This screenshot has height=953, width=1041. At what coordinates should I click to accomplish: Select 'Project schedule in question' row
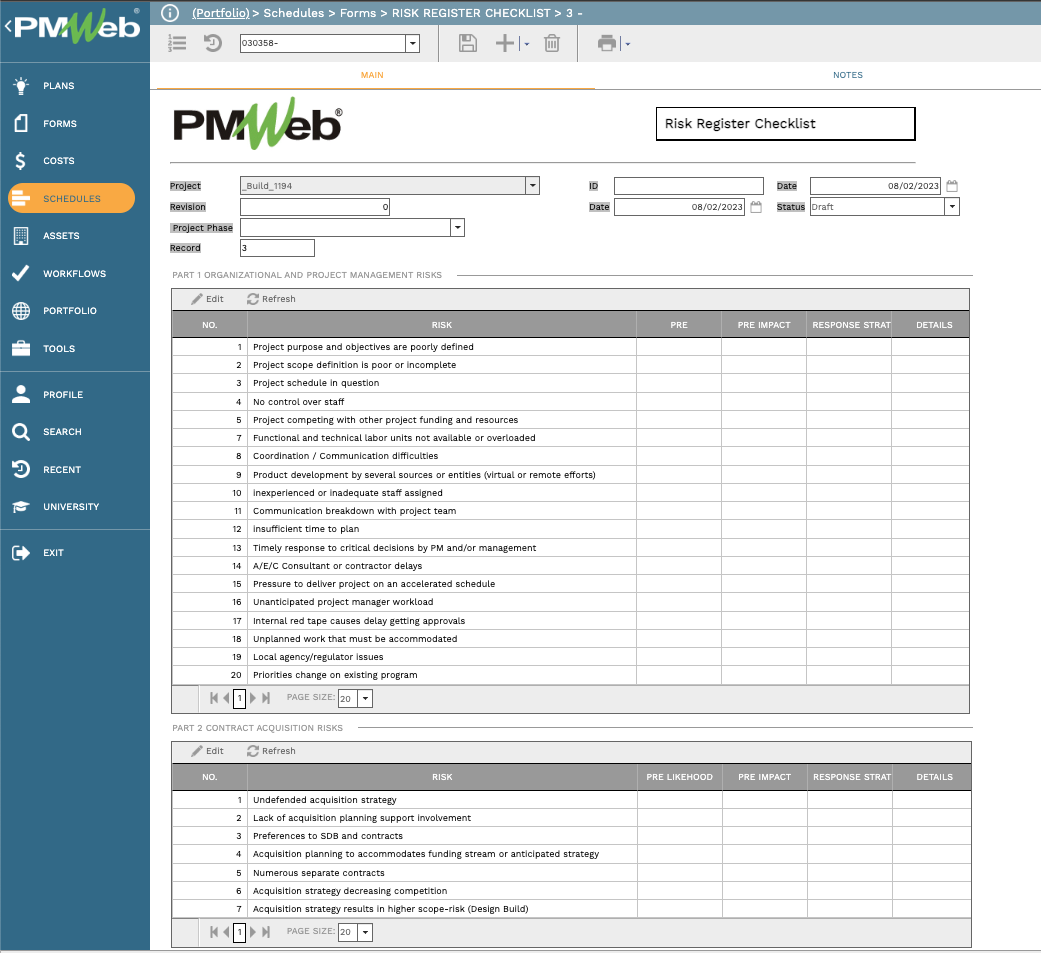[570, 383]
